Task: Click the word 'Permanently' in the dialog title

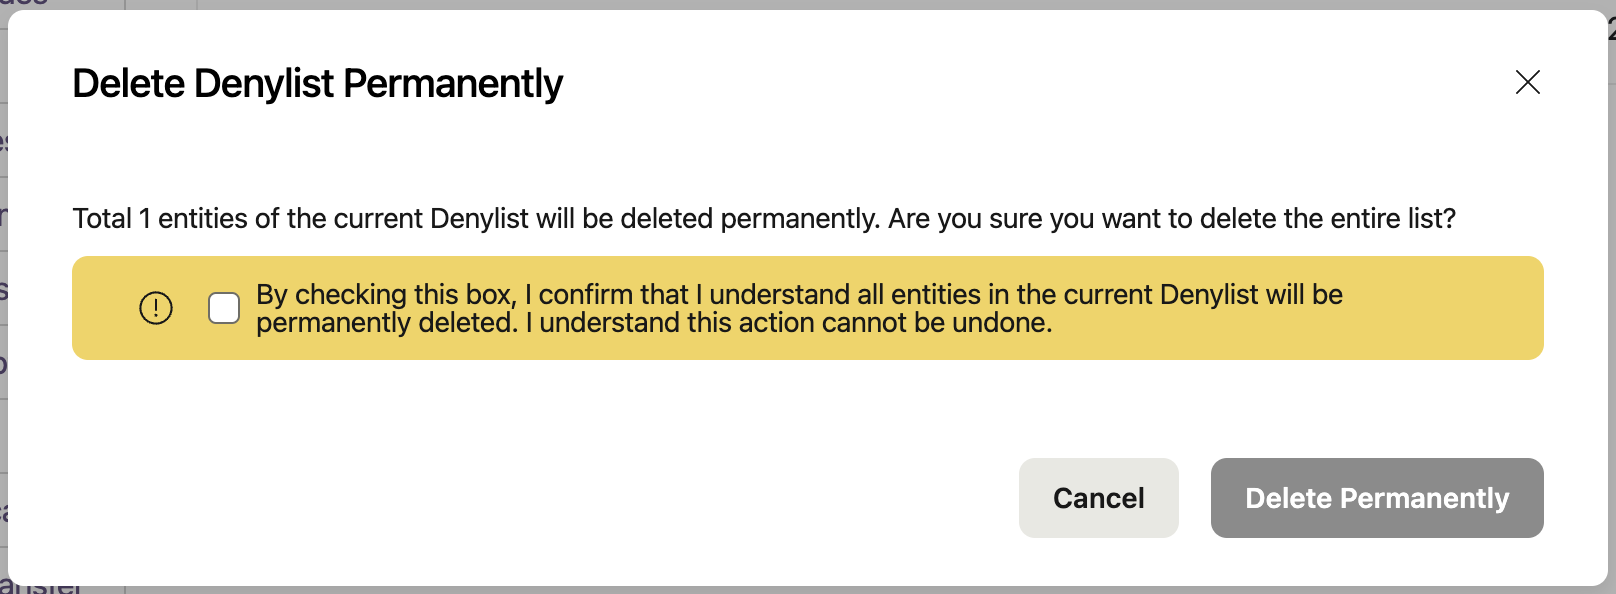Action: [453, 84]
